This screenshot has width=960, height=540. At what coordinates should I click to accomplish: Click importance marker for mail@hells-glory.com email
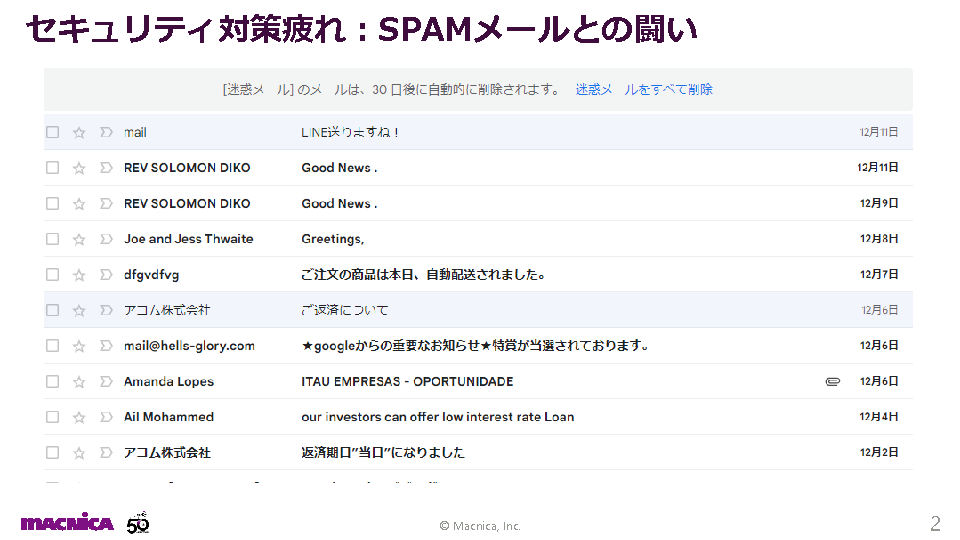(106, 346)
